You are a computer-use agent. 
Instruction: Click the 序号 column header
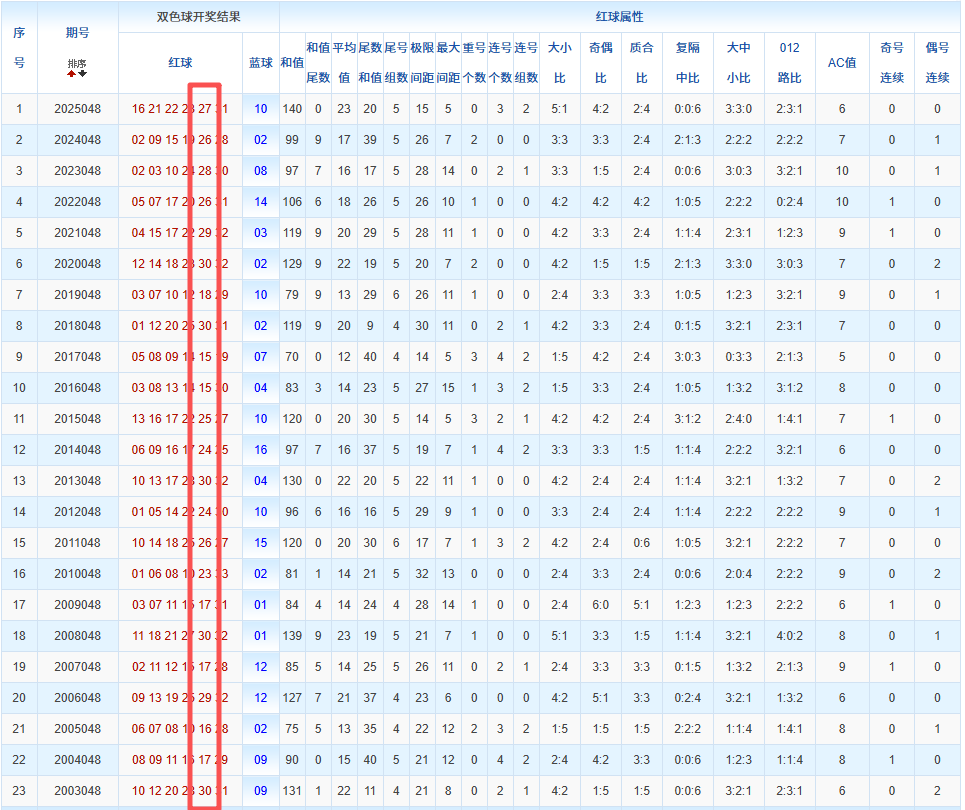pyautogui.click(x=18, y=47)
